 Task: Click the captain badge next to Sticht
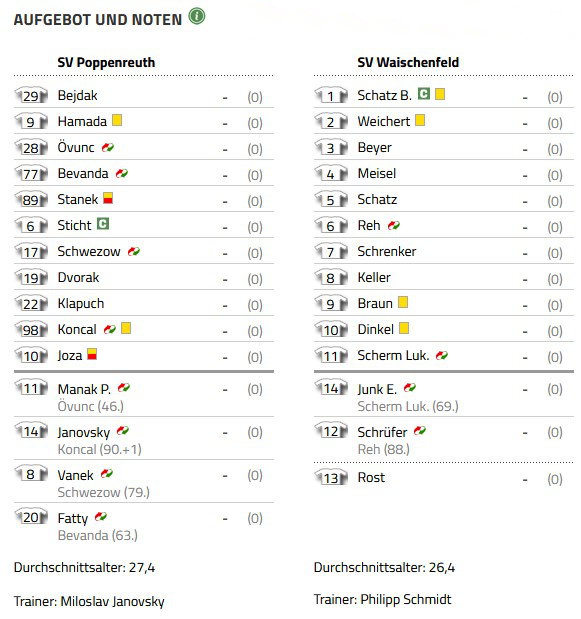(103, 224)
